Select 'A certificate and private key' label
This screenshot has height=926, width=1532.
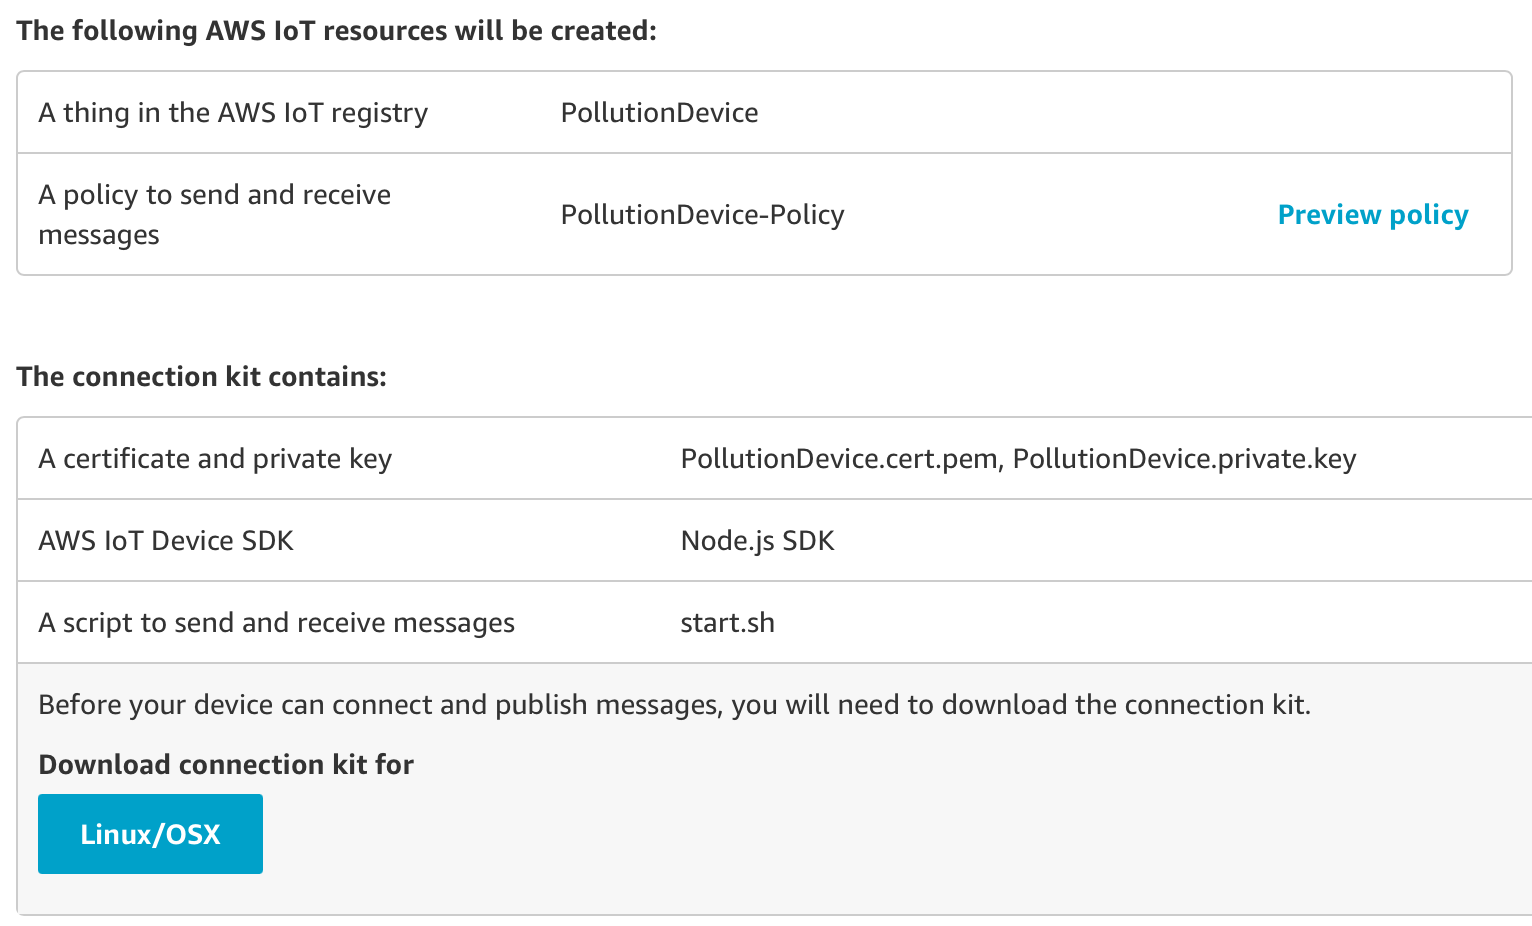coord(215,459)
